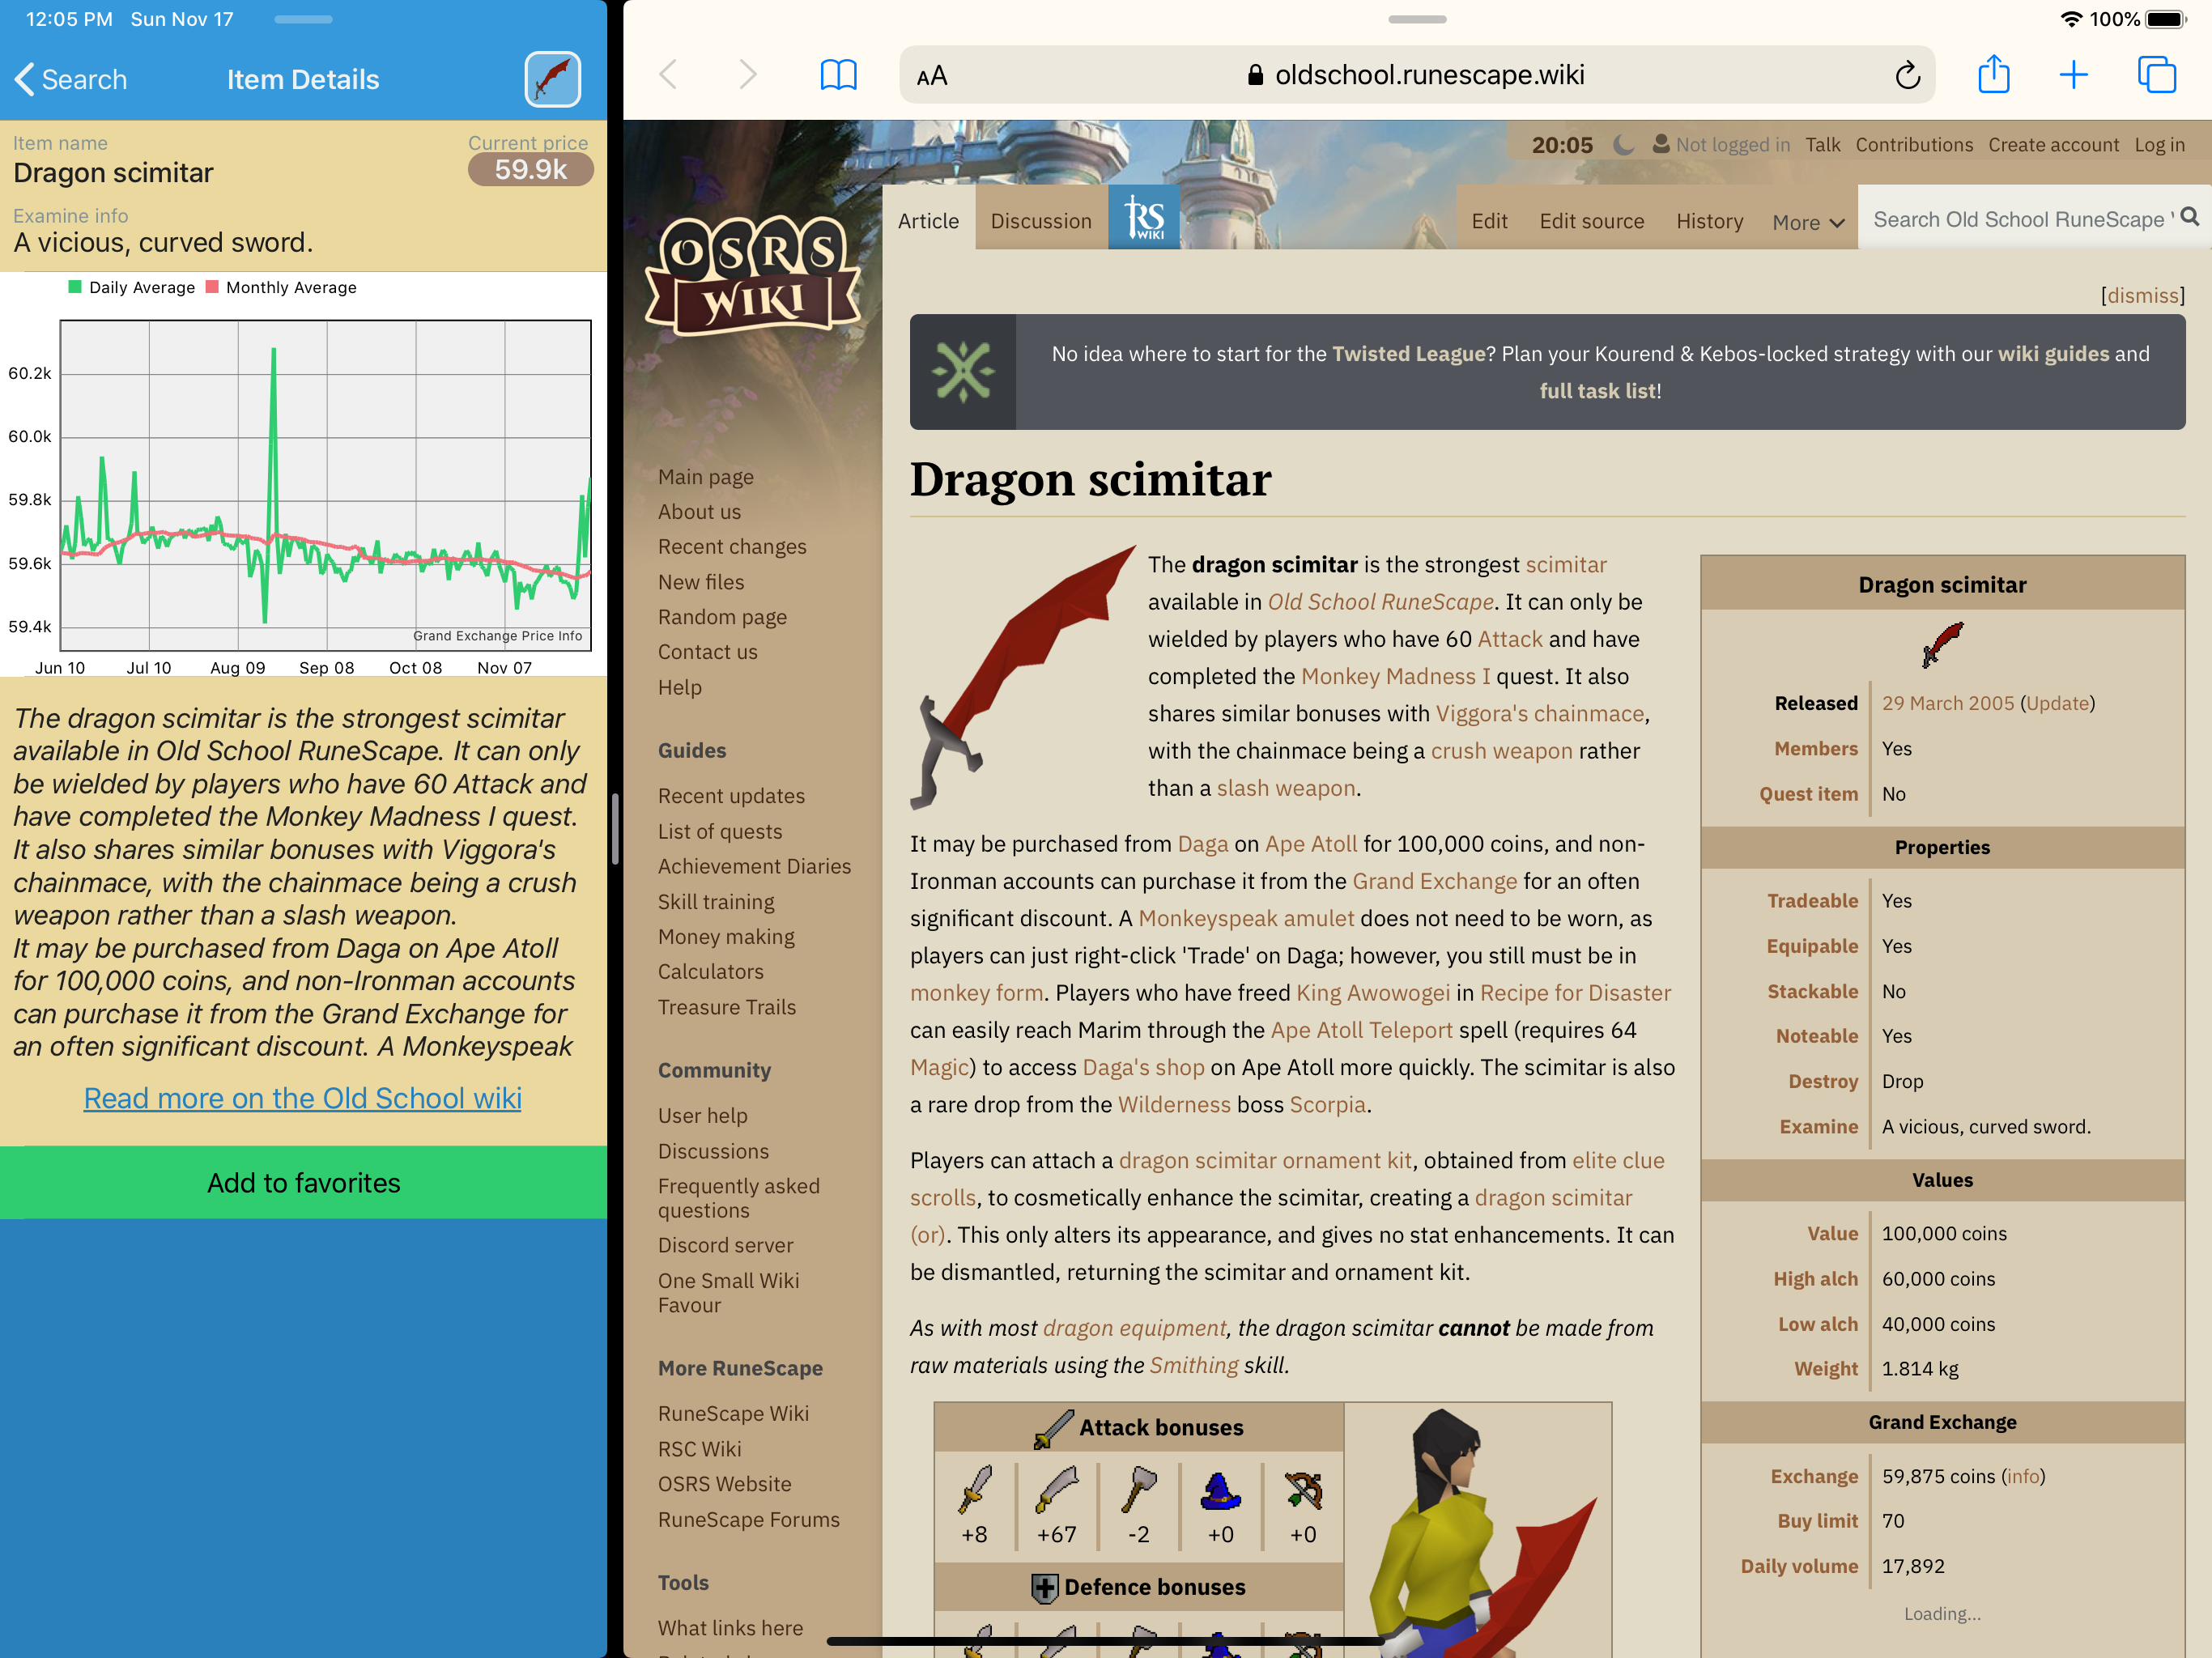Open Contributions in wiki header
This screenshot has height=1658, width=2212.
point(1914,145)
